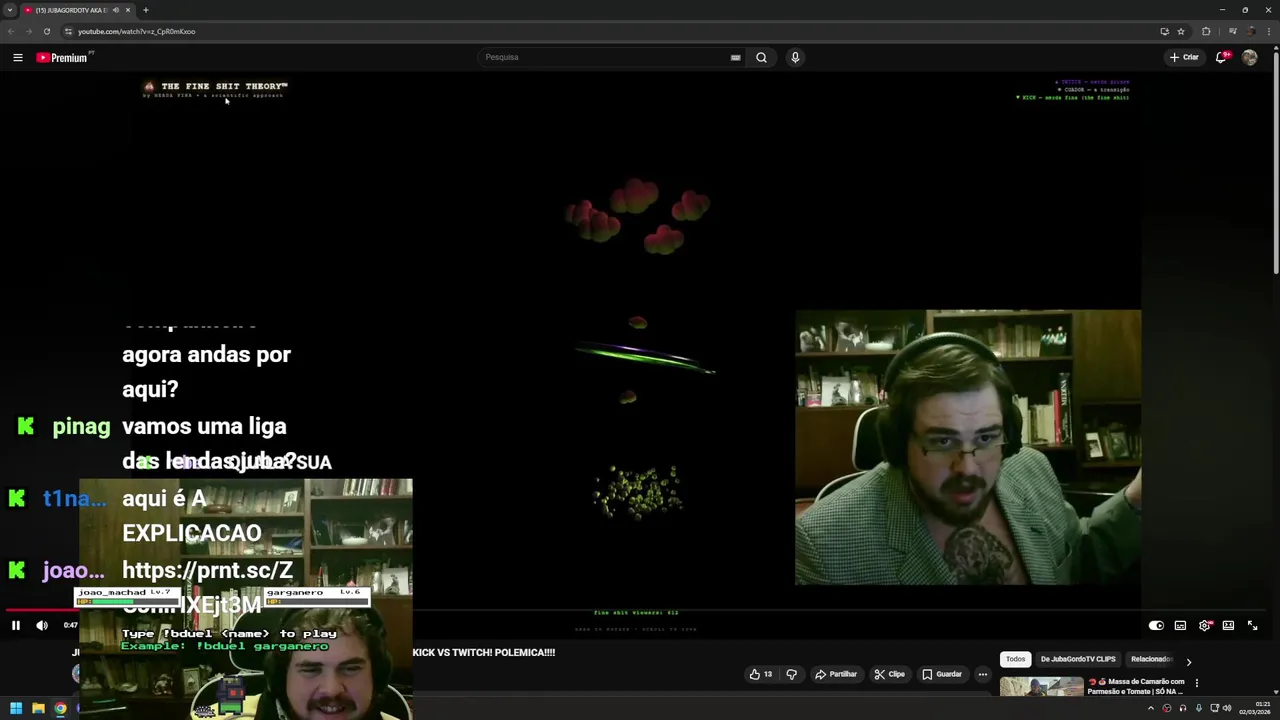
Task: Open the Chrome profile avatar
Action: (1253, 31)
